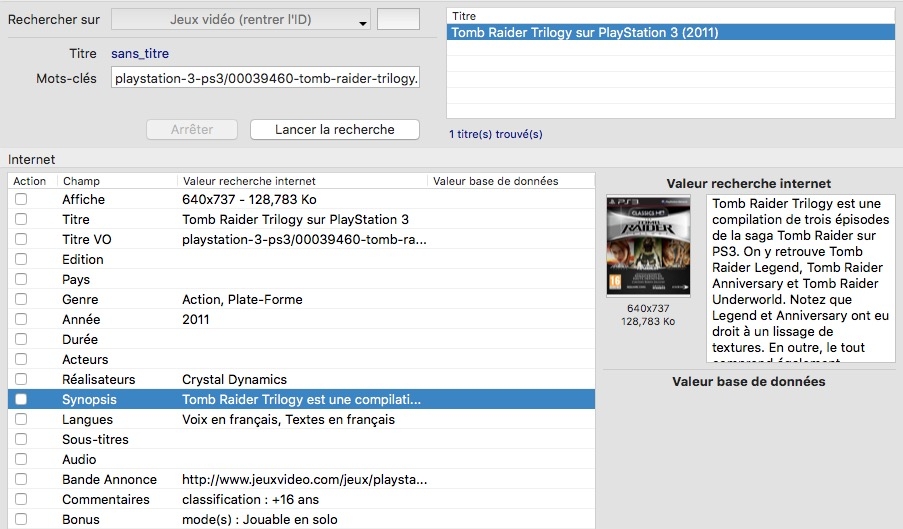The height and width of the screenshot is (529, 903).
Task: Open the 'Jeux vidéo' search source dropdown
Action: tap(240, 20)
